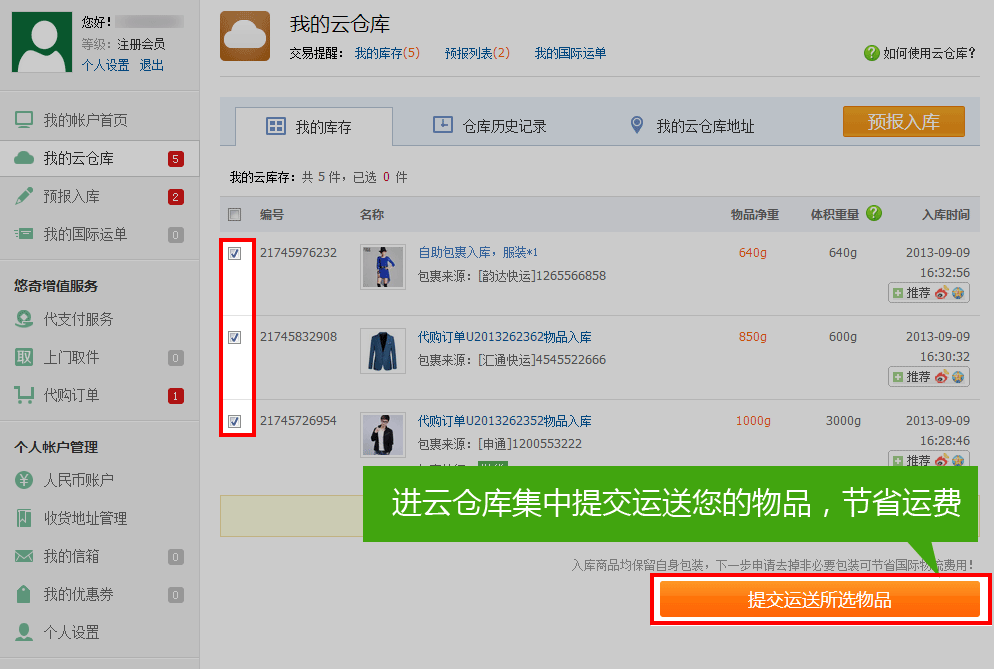Click volume weight 3000g value
The image size is (994, 669).
(843, 421)
